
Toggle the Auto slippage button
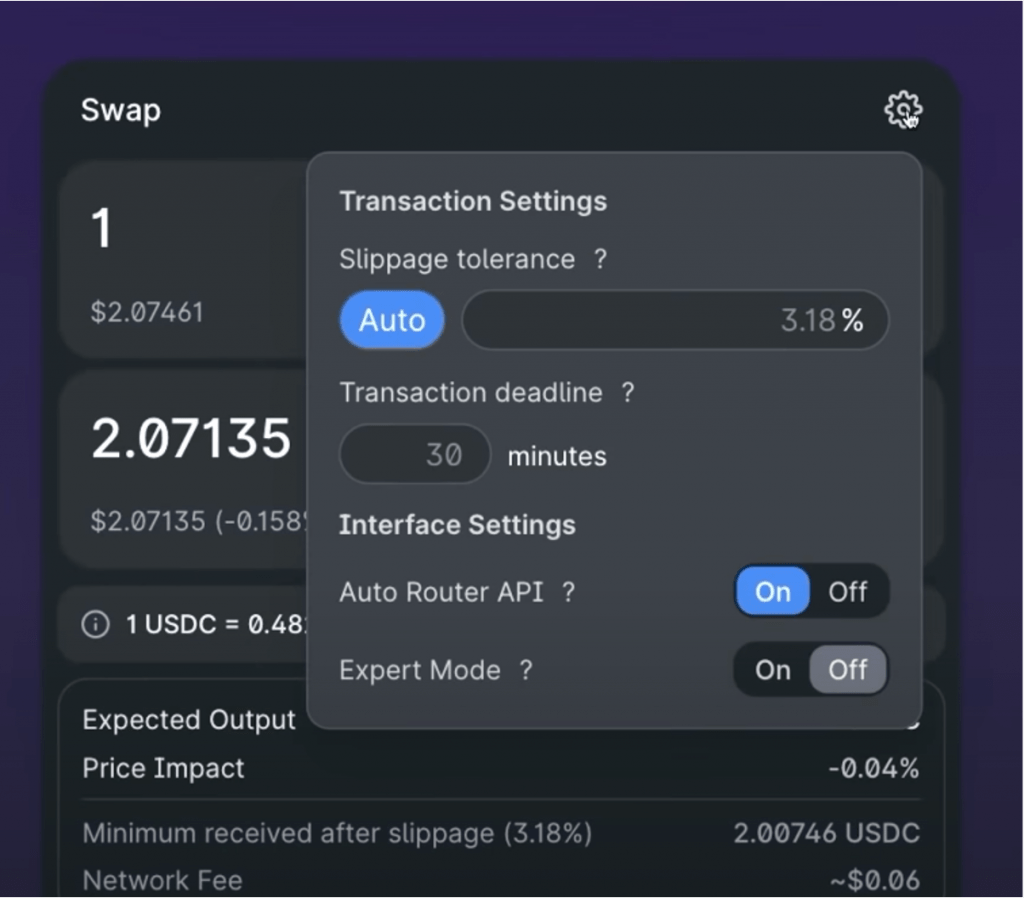click(x=392, y=320)
